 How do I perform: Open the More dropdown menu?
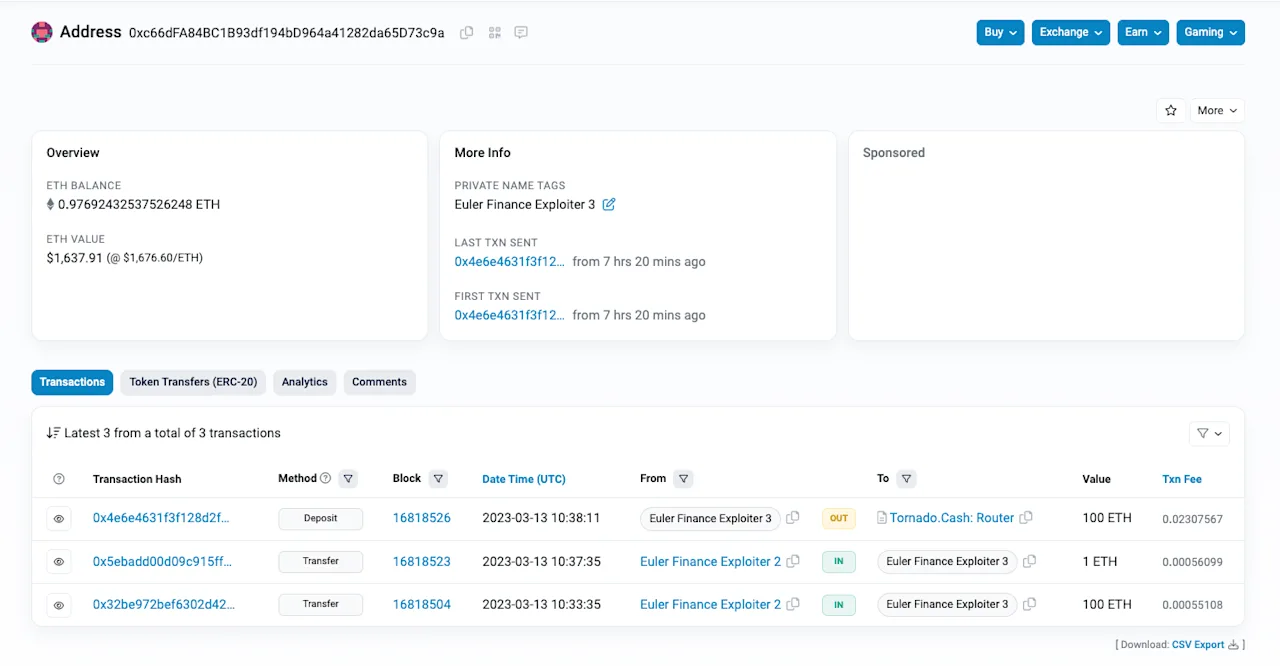(x=1217, y=111)
